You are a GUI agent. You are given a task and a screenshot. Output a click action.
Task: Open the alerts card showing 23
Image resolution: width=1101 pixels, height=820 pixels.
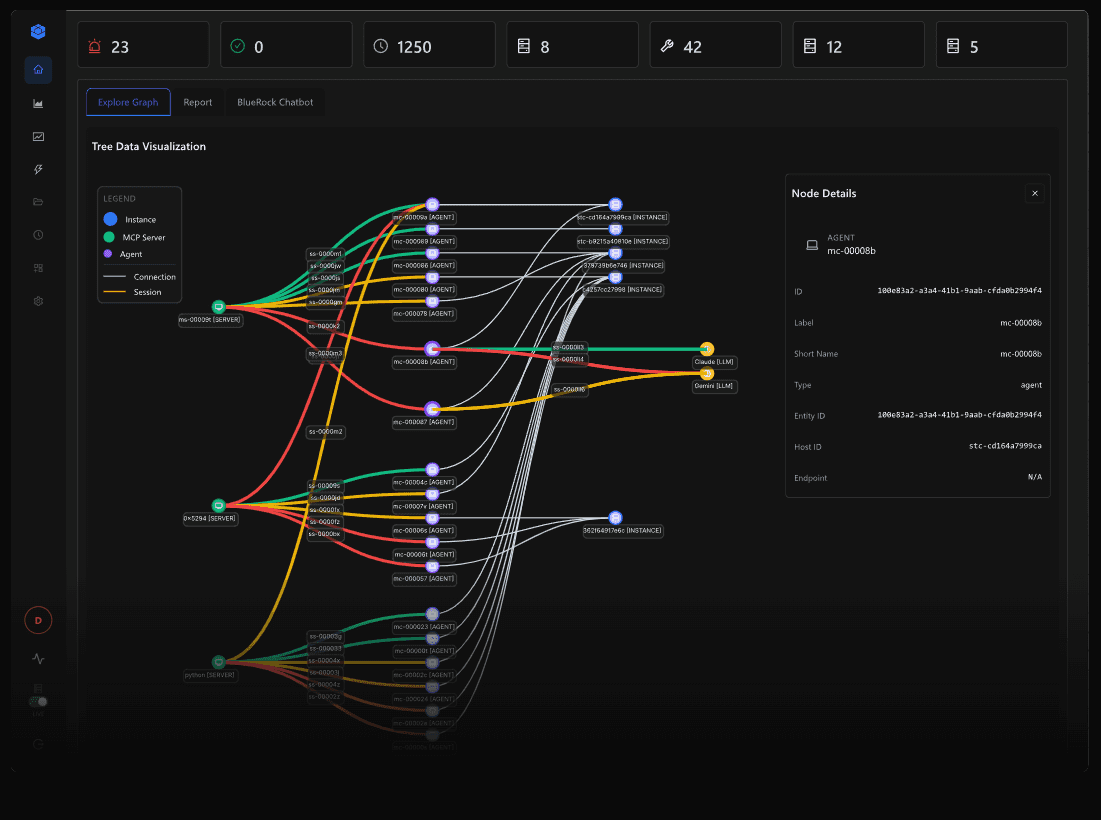(x=143, y=45)
